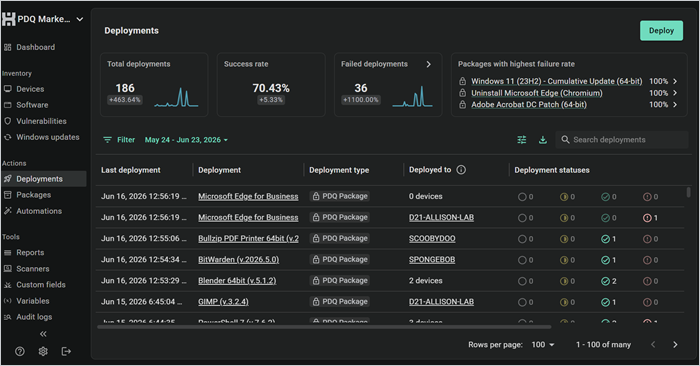
Task: Expand chevron for Uninstall Microsoft Edge row
Action: pyautogui.click(x=675, y=93)
